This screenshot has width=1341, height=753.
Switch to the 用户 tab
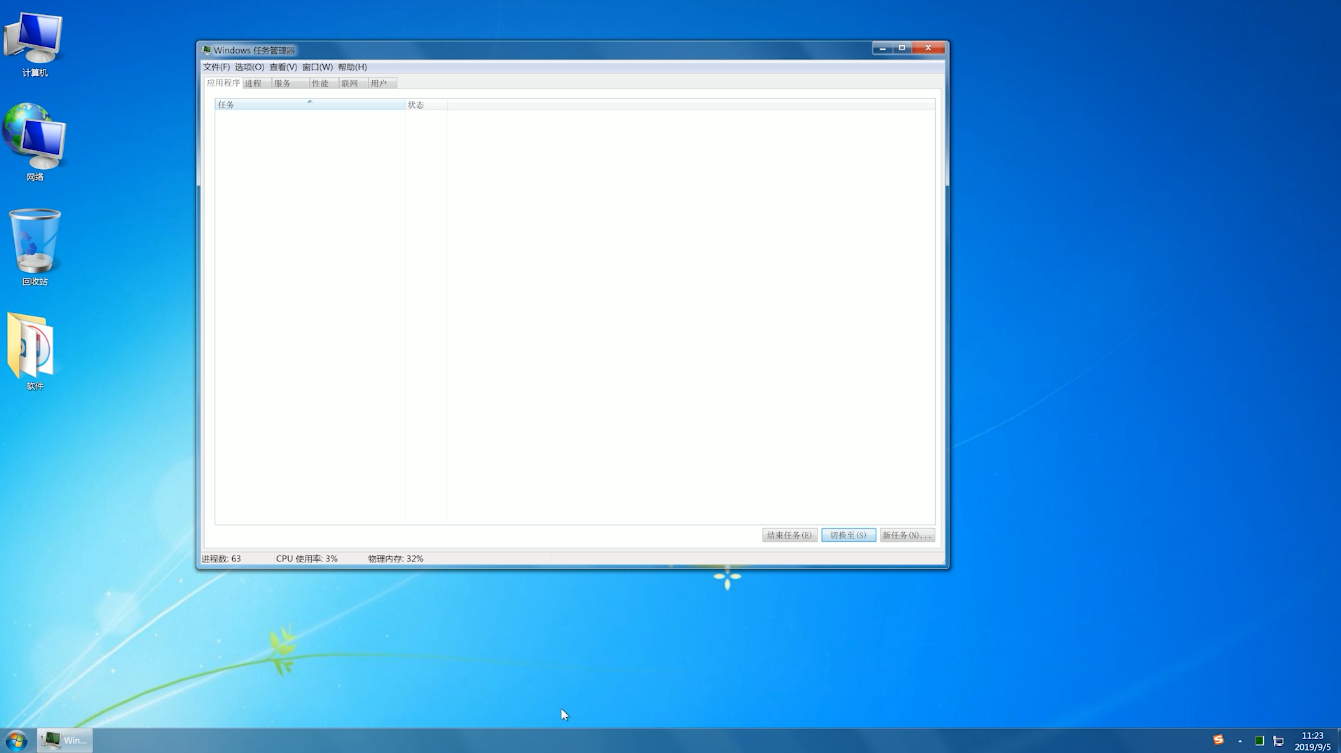point(382,84)
